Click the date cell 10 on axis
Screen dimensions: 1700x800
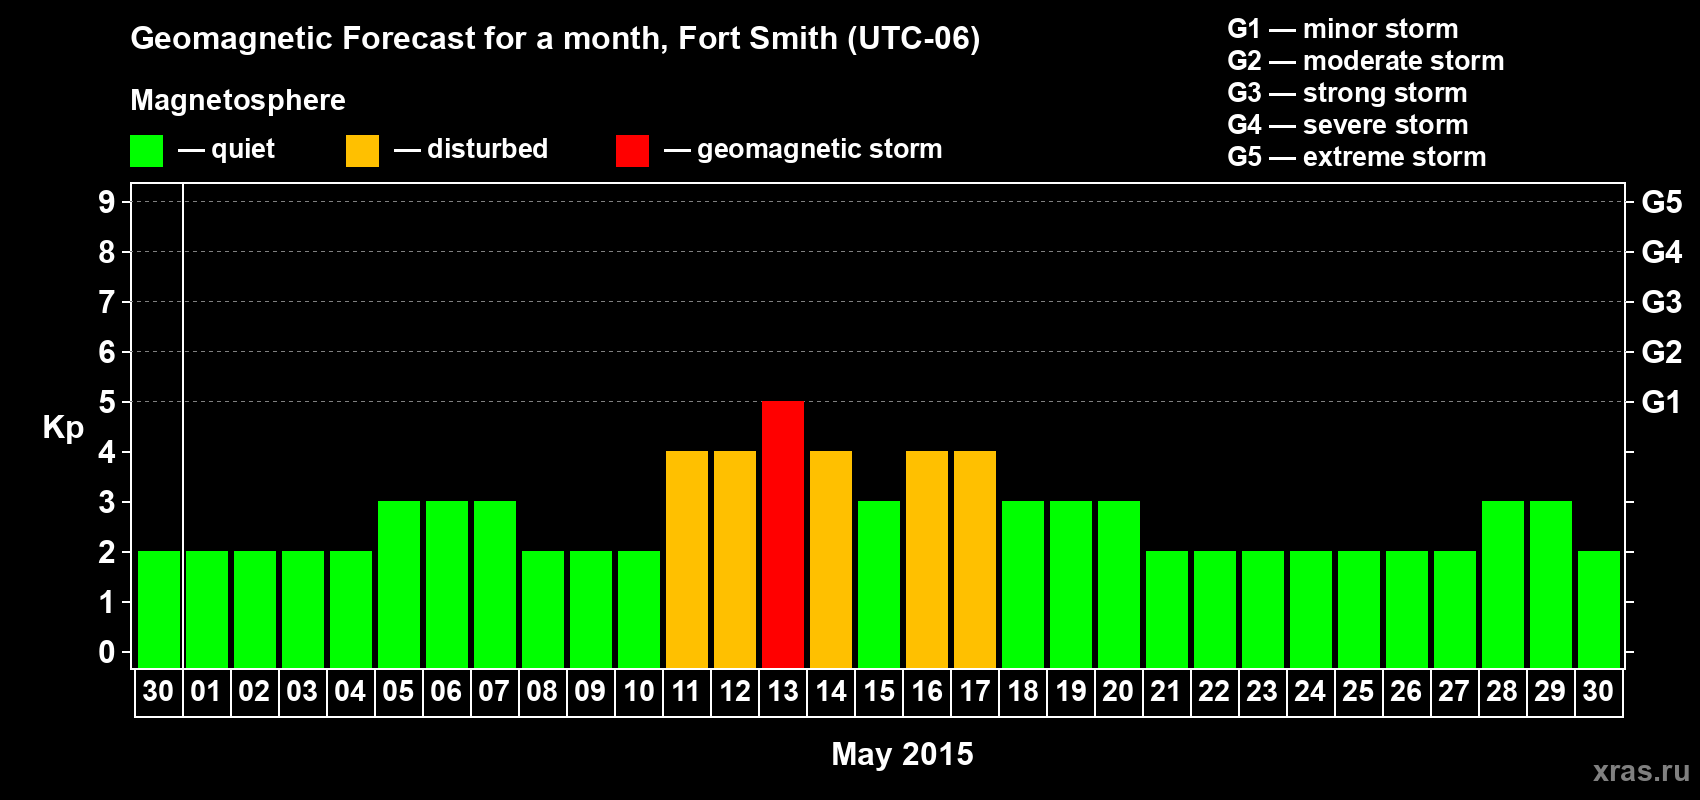(x=639, y=692)
